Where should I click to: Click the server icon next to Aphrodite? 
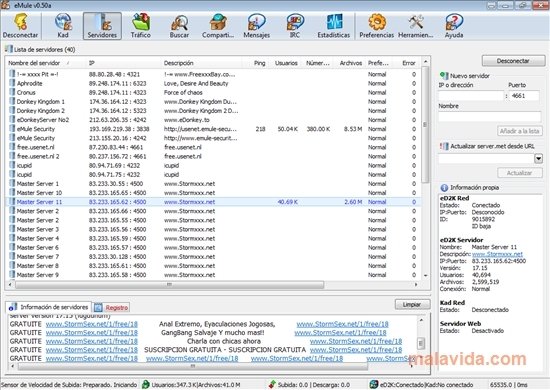coord(12,83)
